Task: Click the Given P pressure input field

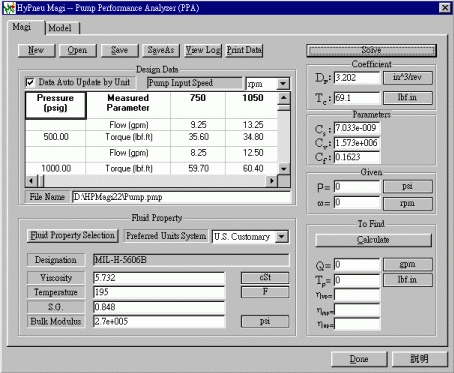Action: [357, 186]
